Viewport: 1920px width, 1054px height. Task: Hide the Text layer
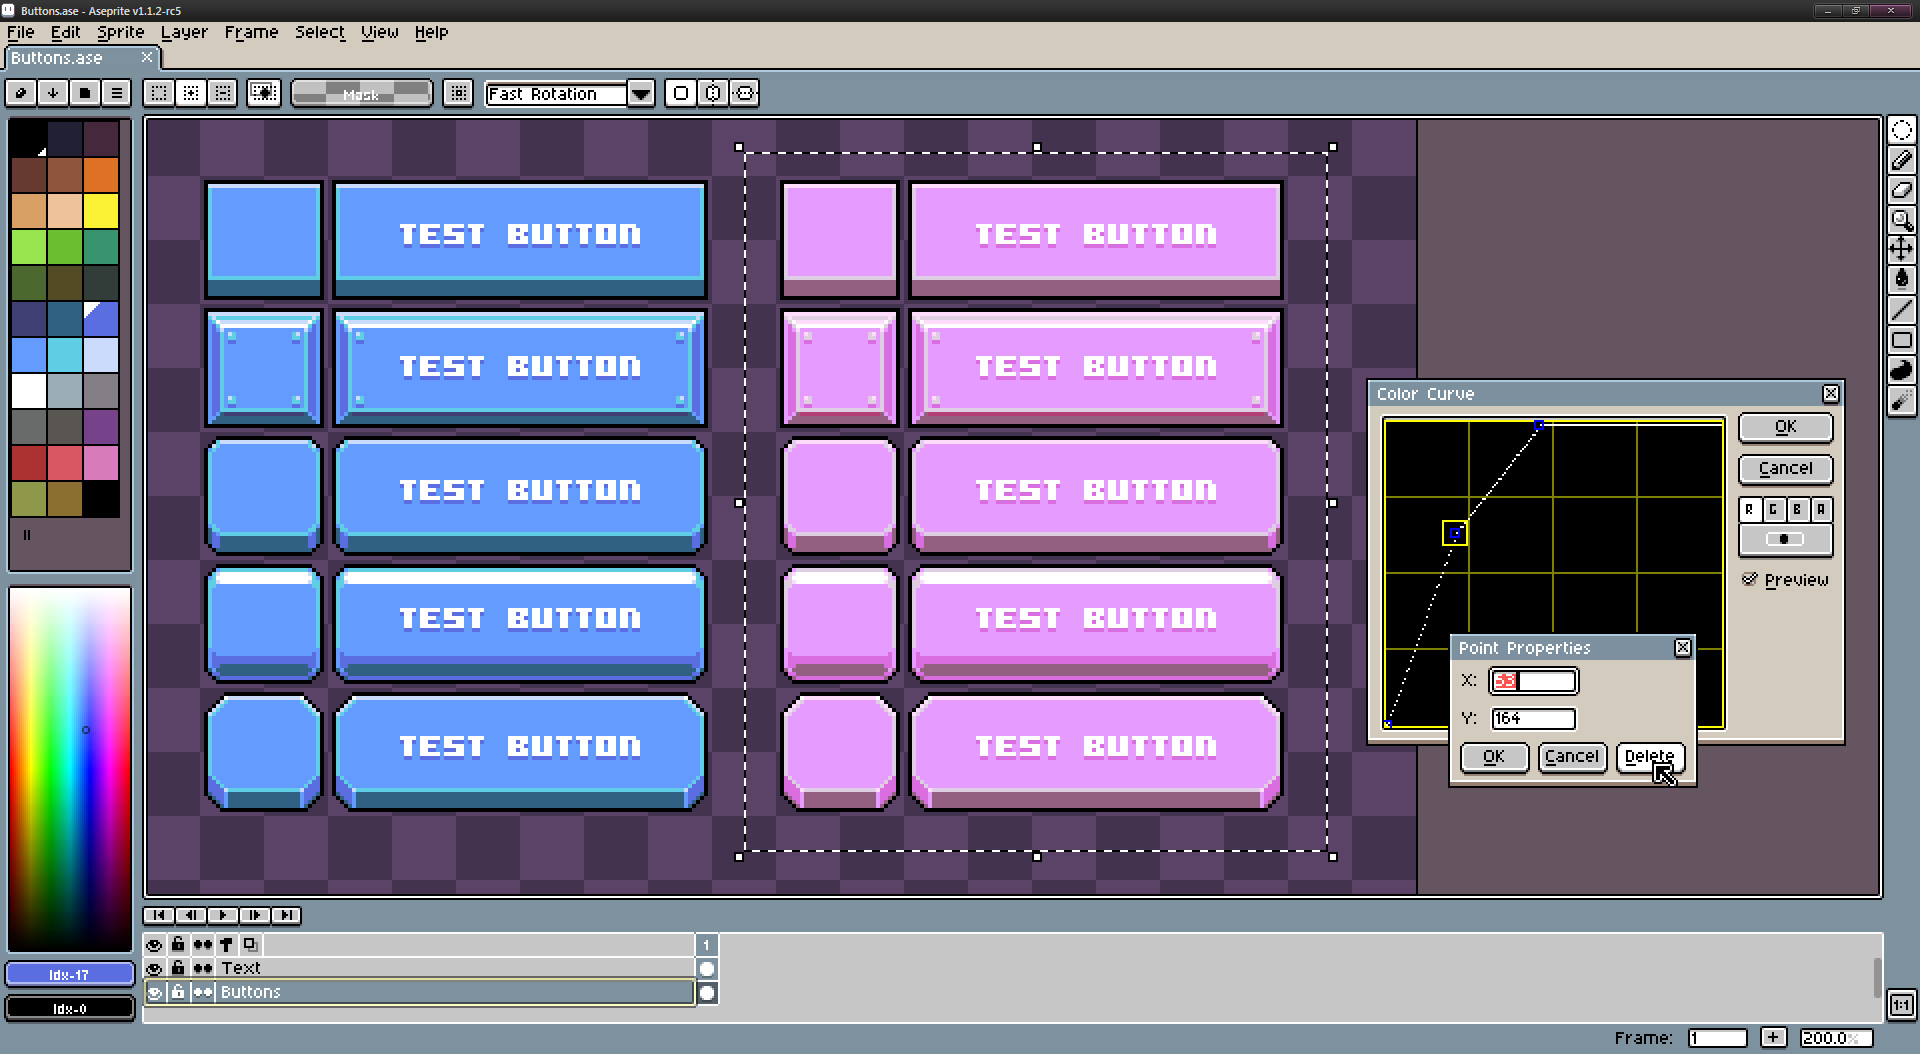(154, 967)
